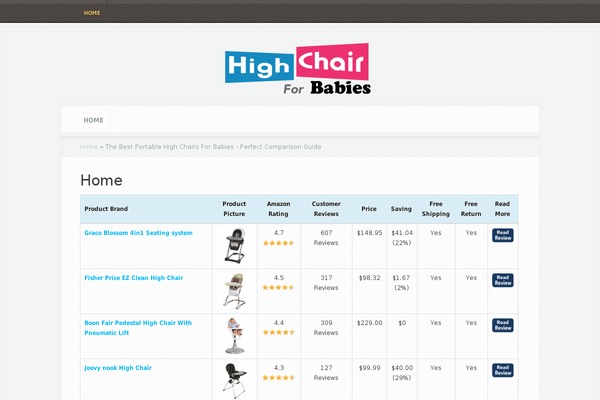Open Joovy nook High Chair link
The width and height of the screenshot is (600, 400).
click(118, 368)
